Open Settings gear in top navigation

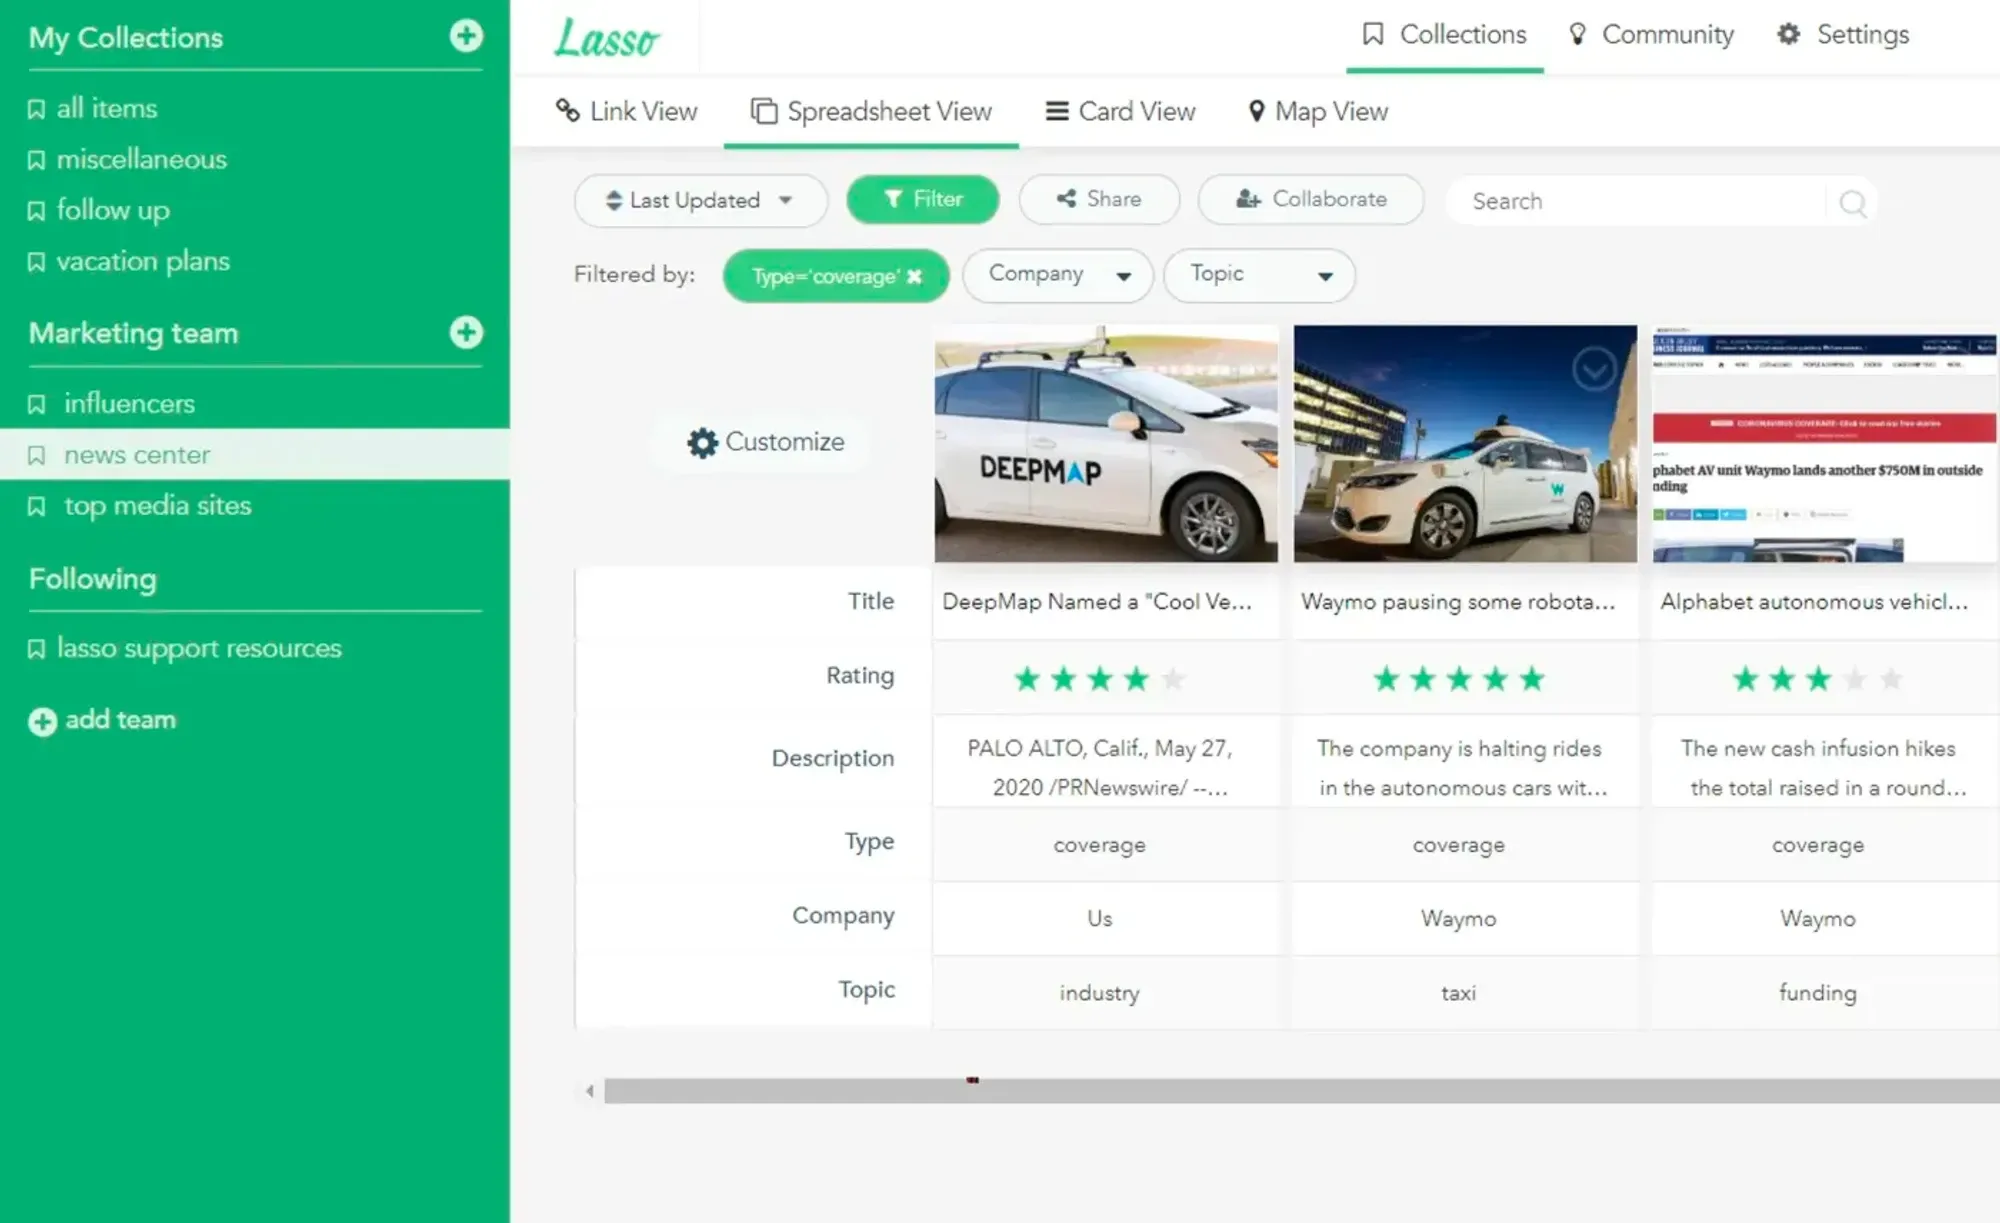(x=1788, y=34)
